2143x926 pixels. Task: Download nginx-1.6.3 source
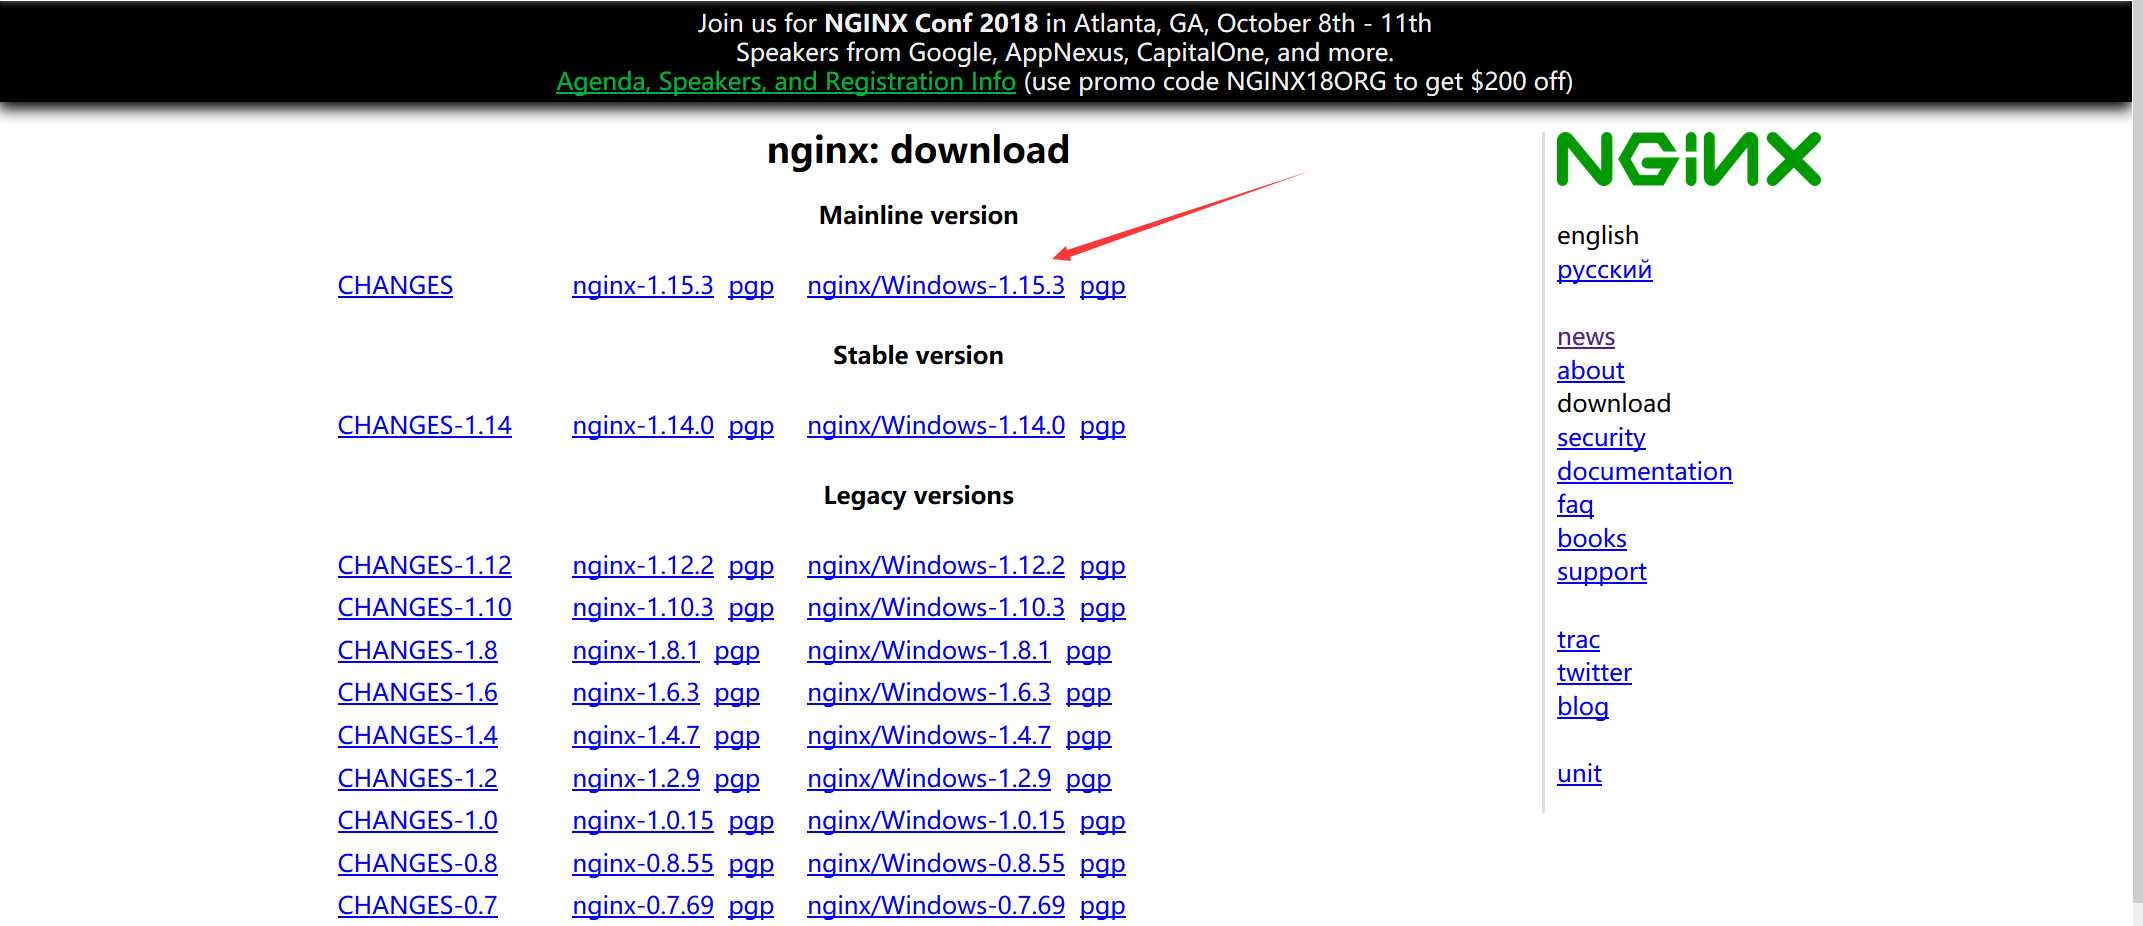click(636, 693)
